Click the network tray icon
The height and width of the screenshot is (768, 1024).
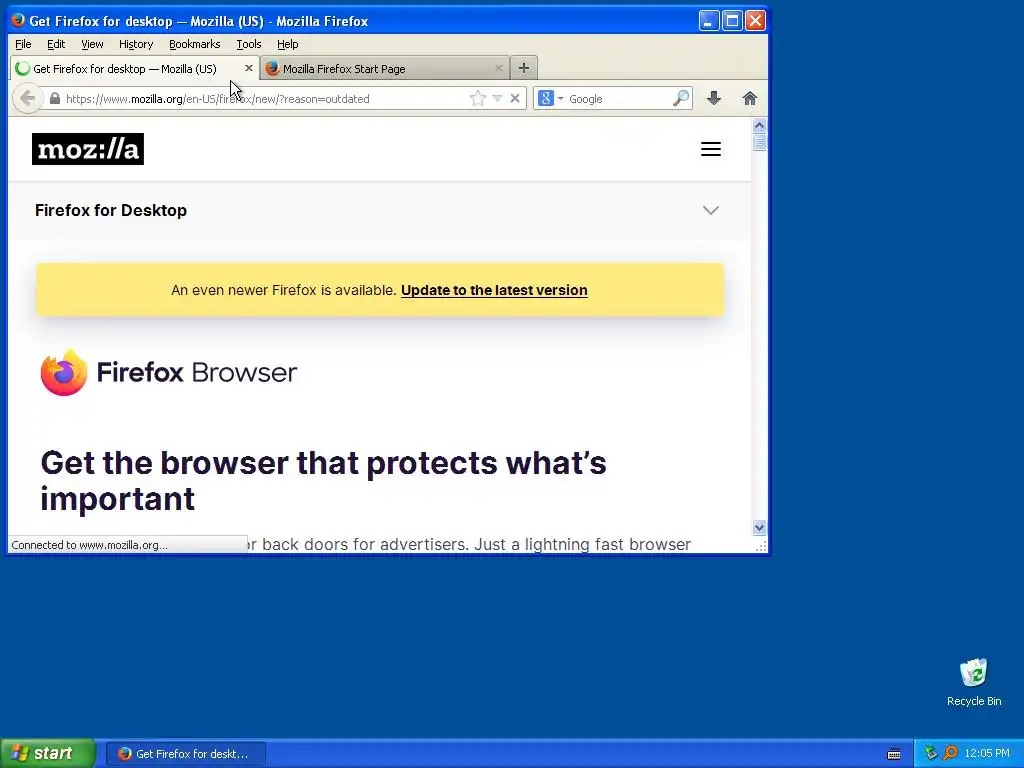[931, 753]
